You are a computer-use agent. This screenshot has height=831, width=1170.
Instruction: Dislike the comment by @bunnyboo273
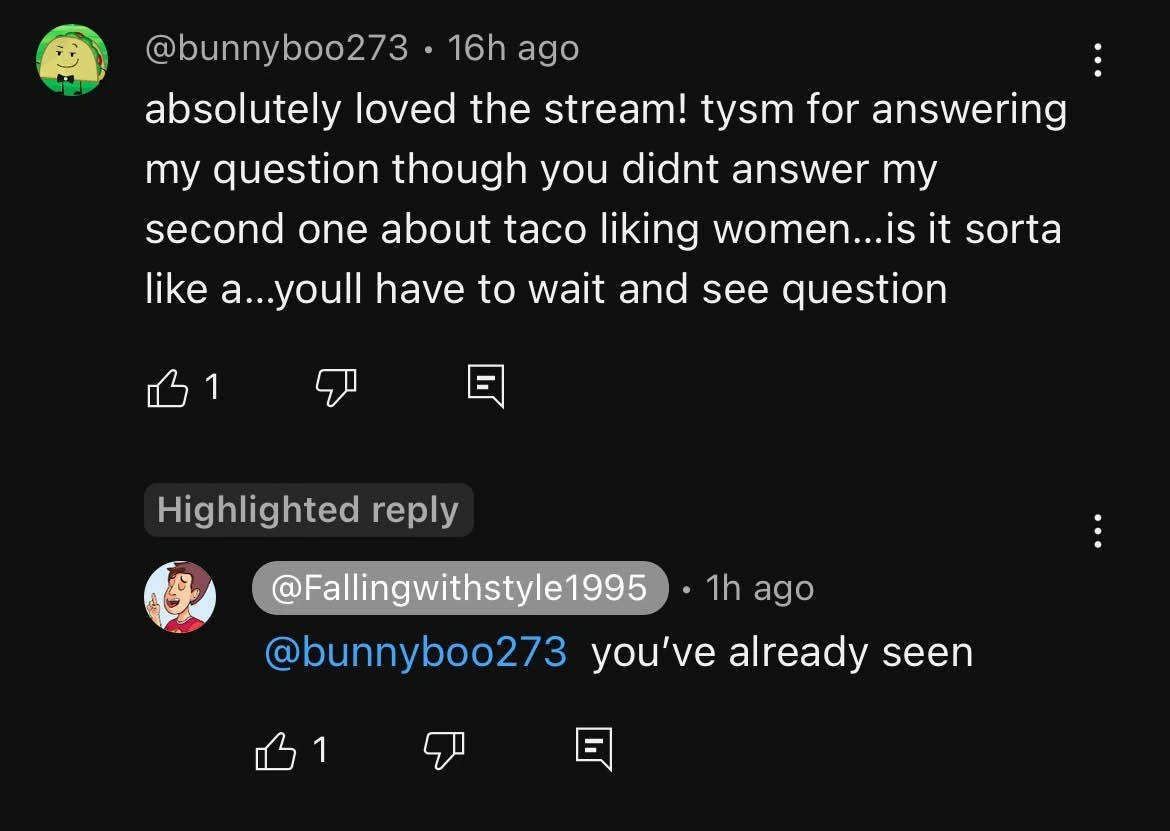337,388
